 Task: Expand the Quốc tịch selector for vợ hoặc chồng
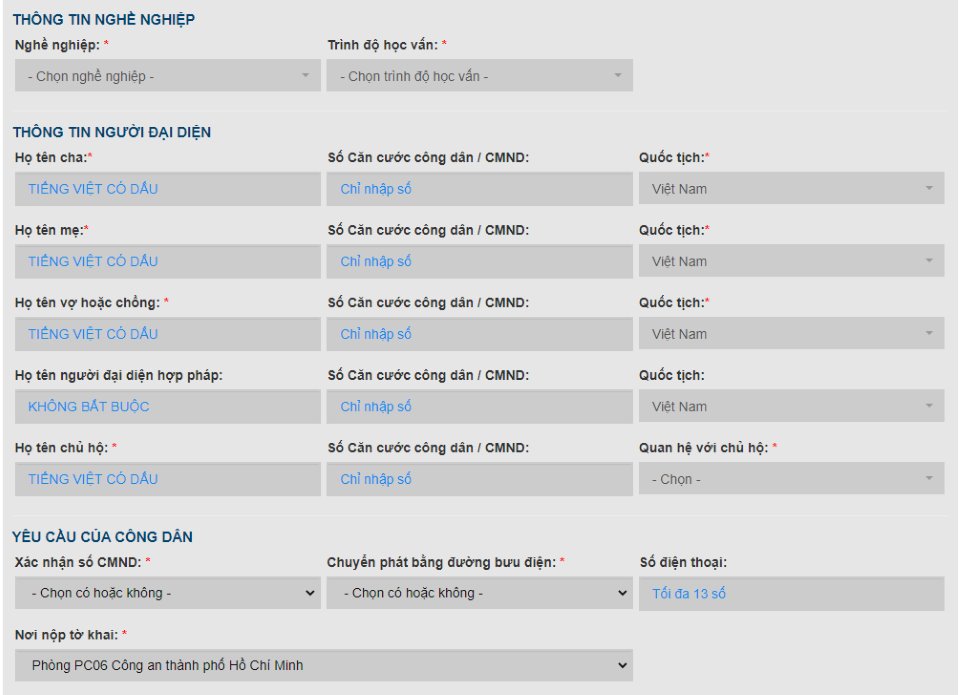pyautogui.click(x=790, y=333)
